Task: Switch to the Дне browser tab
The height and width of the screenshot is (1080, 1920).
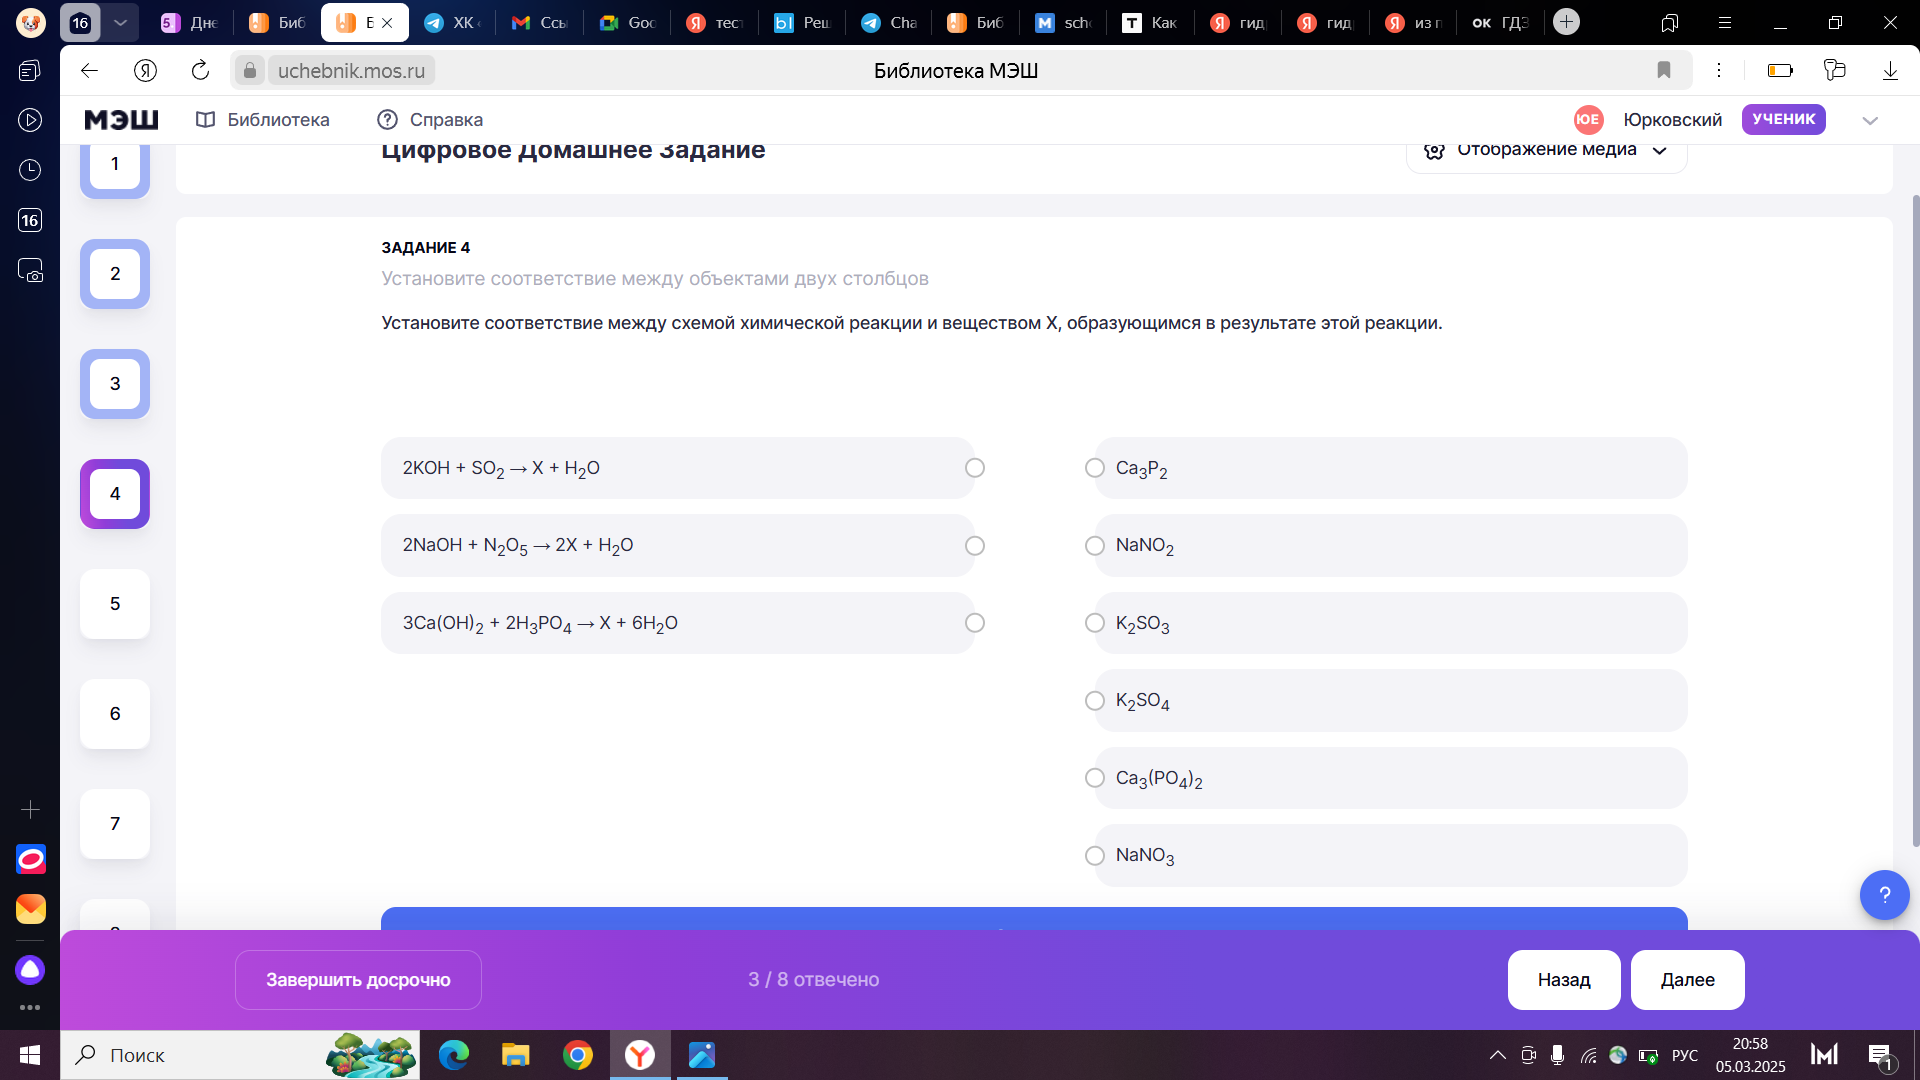Action: pos(190,22)
